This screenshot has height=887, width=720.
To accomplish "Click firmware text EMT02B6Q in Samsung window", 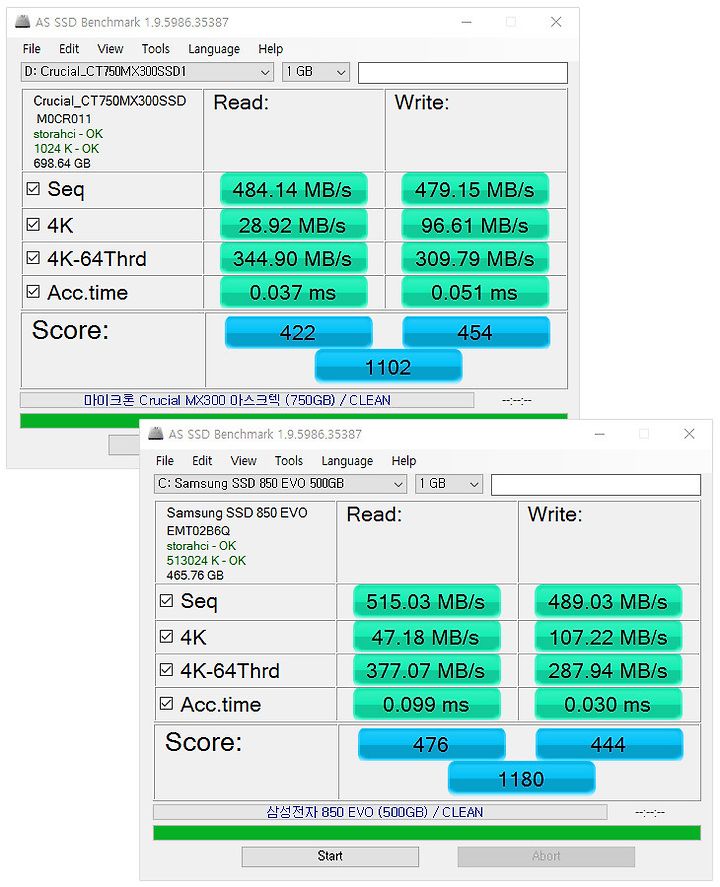I will click(x=198, y=531).
